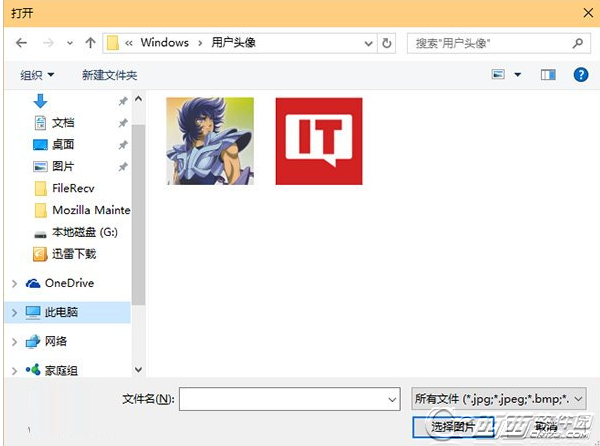Open the 文件名 dropdown arrow
The image size is (600, 446).
pyautogui.click(x=392, y=399)
